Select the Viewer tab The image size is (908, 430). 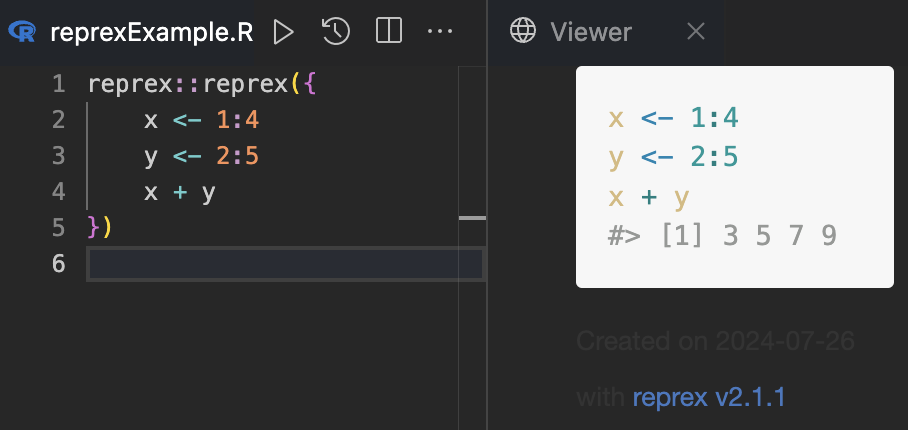click(x=590, y=32)
